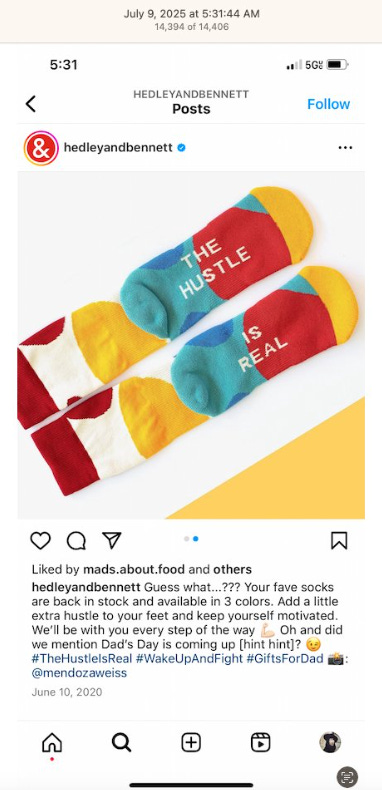
Task: Tap the back arrow icon
Action: (x=31, y=104)
